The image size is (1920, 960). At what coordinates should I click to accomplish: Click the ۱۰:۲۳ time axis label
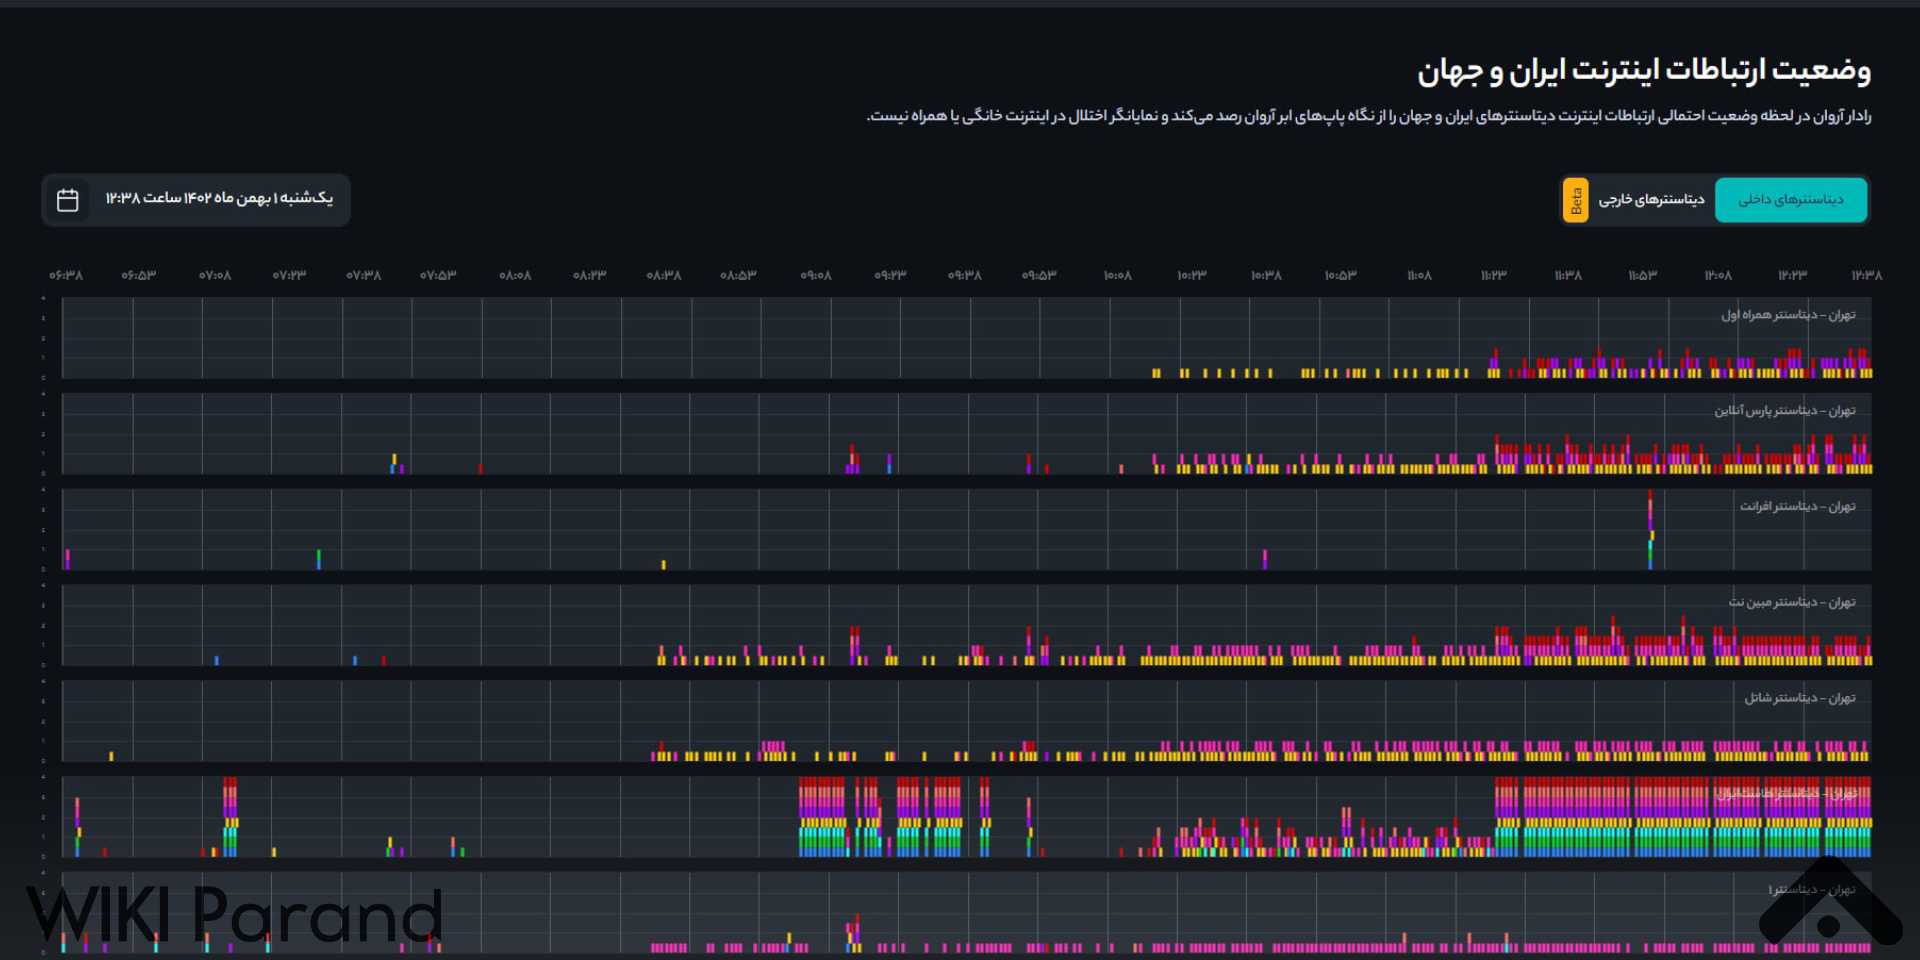(x=1192, y=275)
